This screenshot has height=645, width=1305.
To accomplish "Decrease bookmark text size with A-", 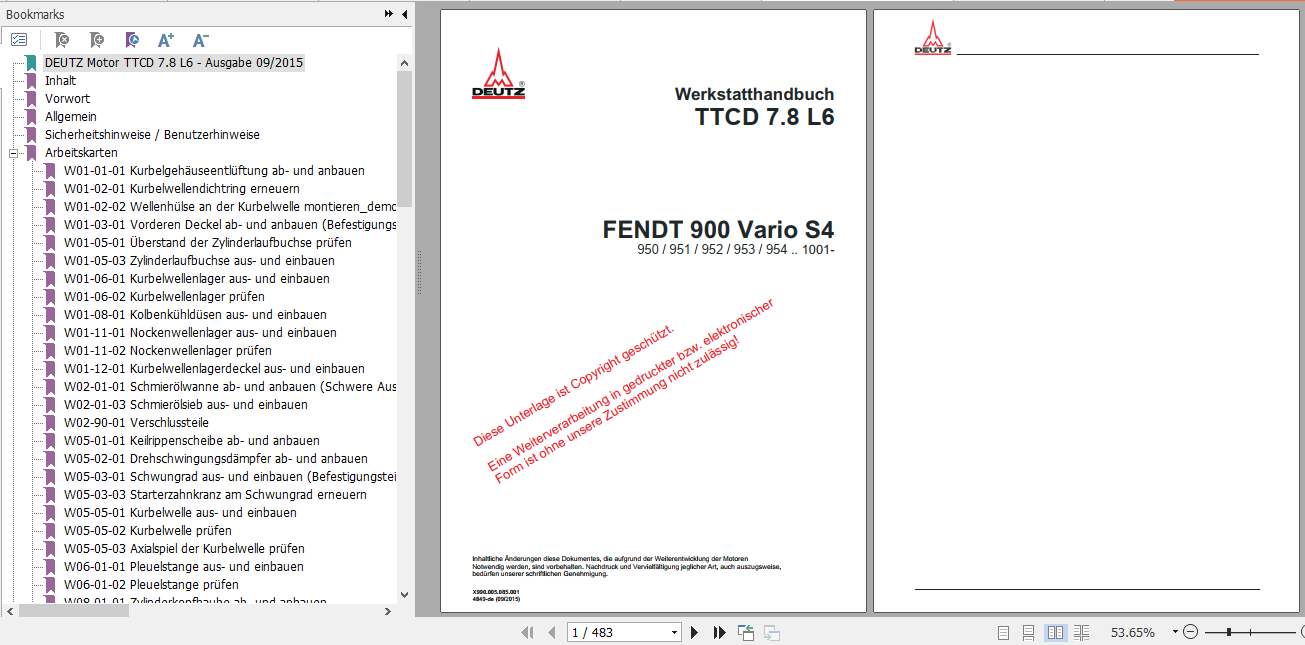I will point(200,40).
